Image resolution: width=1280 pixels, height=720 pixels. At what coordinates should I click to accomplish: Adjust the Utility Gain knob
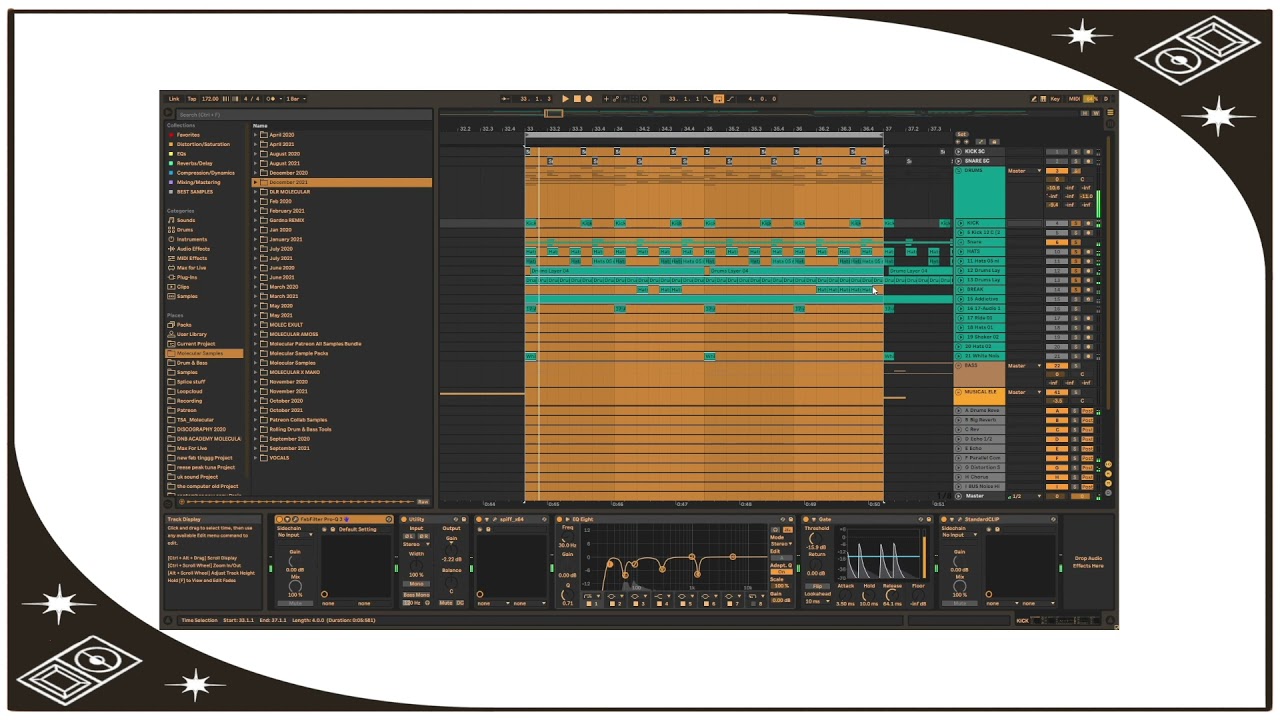[451, 548]
